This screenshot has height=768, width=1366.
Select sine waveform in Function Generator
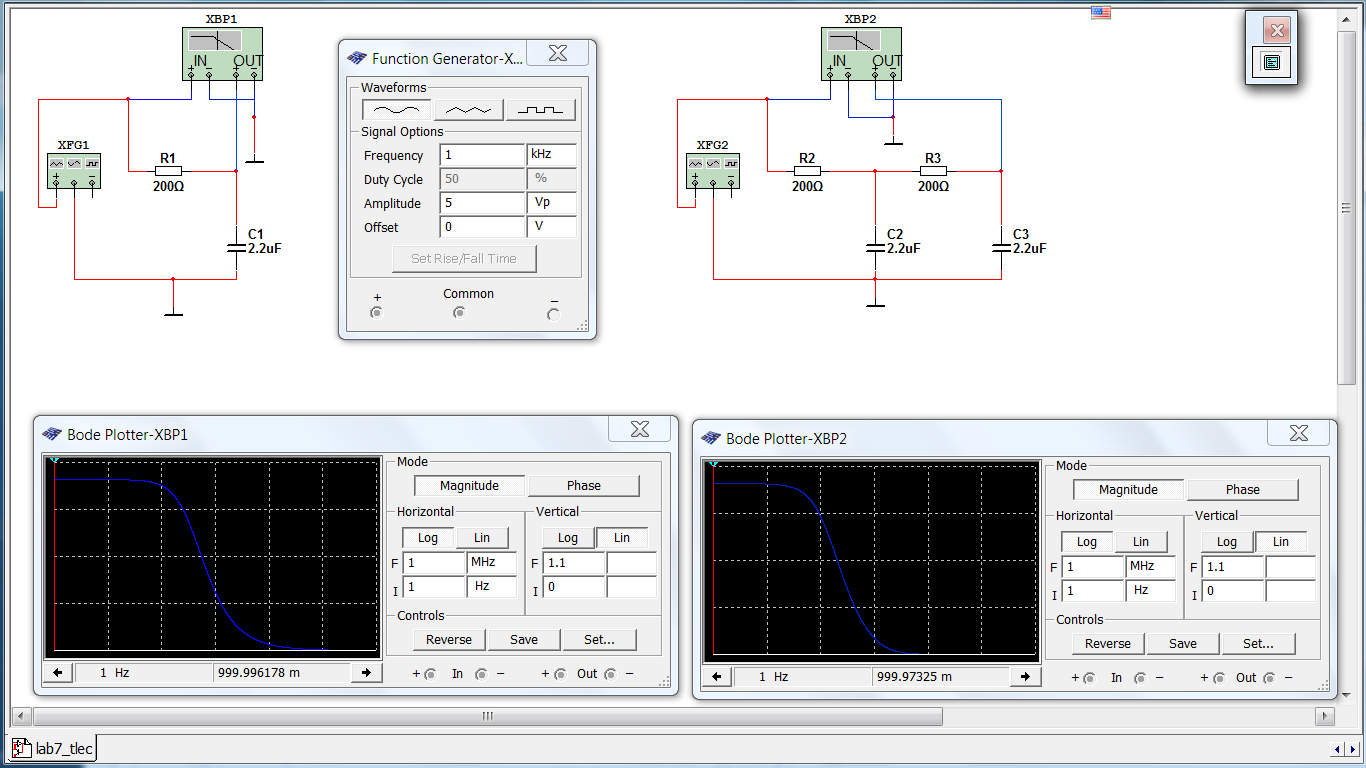(397, 110)
